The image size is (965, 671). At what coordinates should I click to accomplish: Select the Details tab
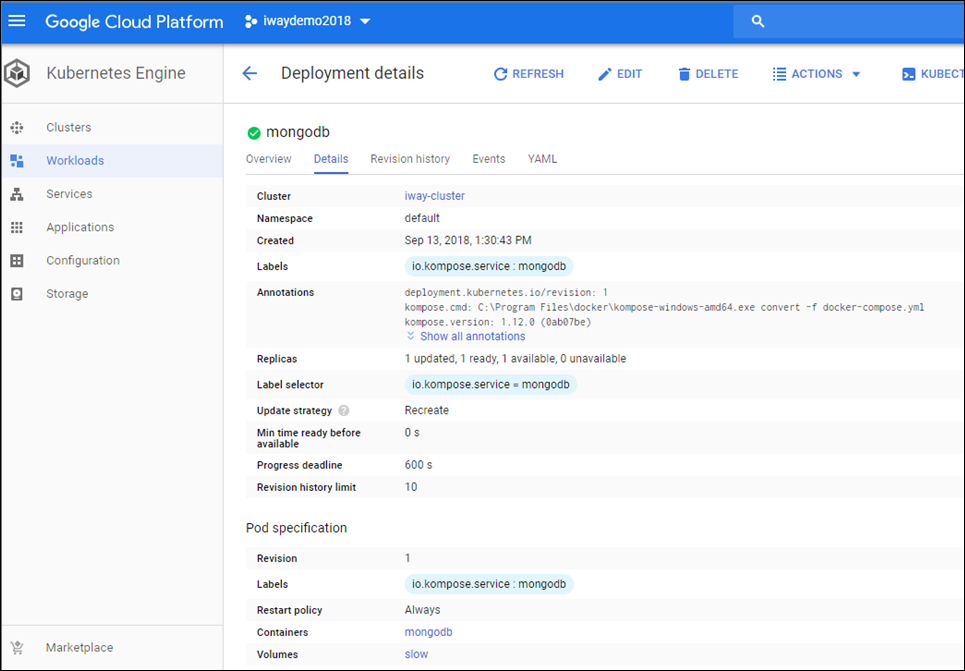[x=331, y=159]
